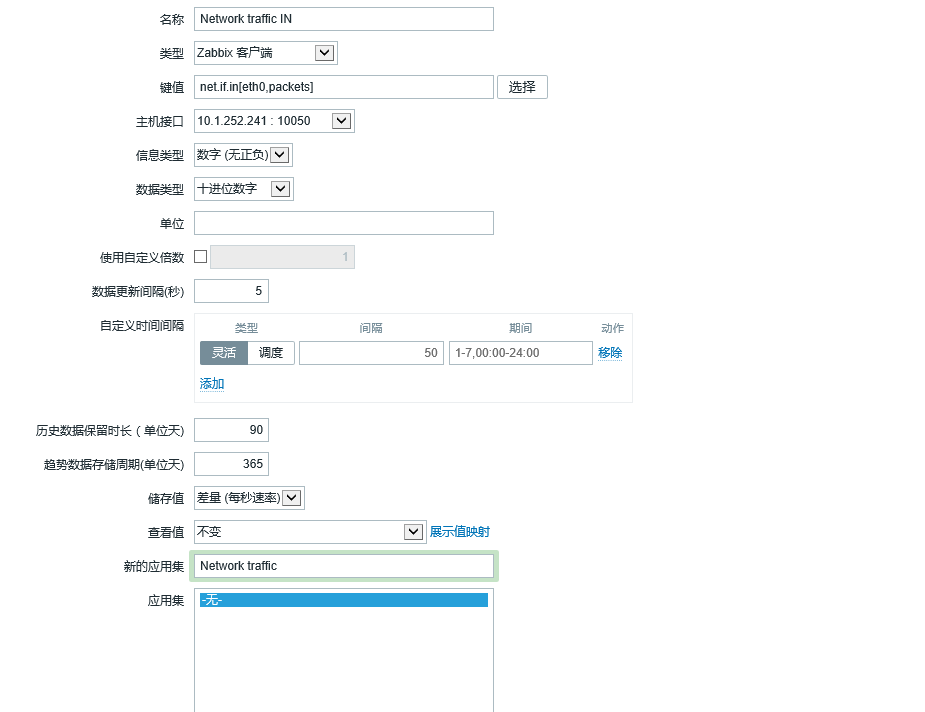Select the 调度 interval type toggle
Viewport: 925px width, 712px height.
[x=271, y=353]
